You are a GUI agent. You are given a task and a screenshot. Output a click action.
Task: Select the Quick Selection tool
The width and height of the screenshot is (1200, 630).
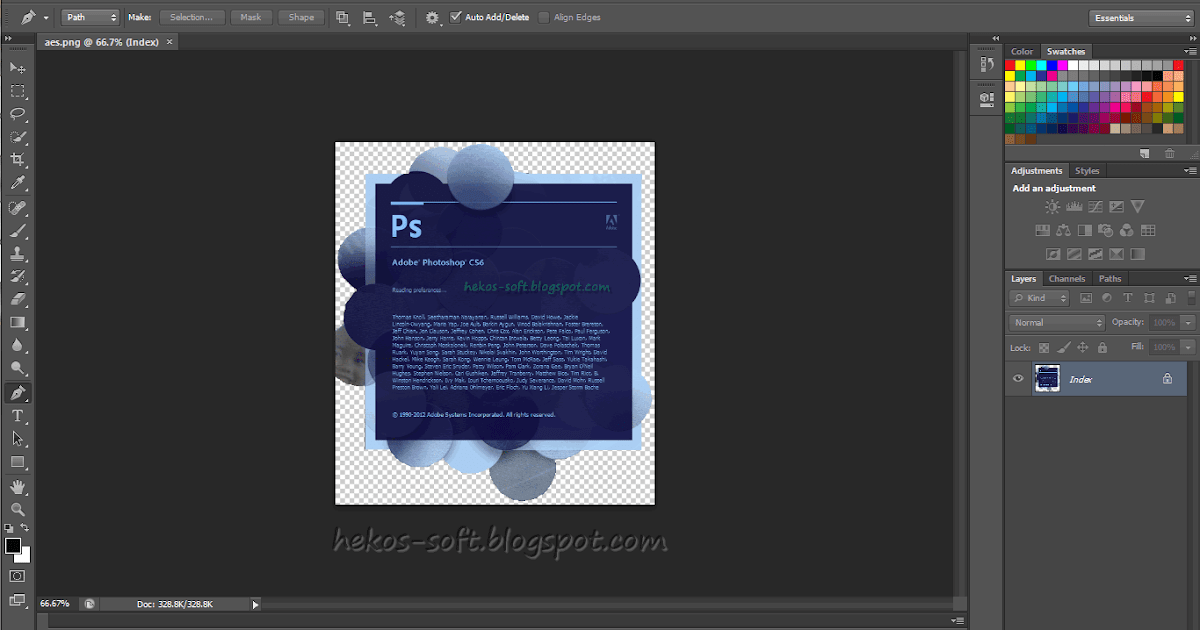pyautogui.click(x=18, y=136)
